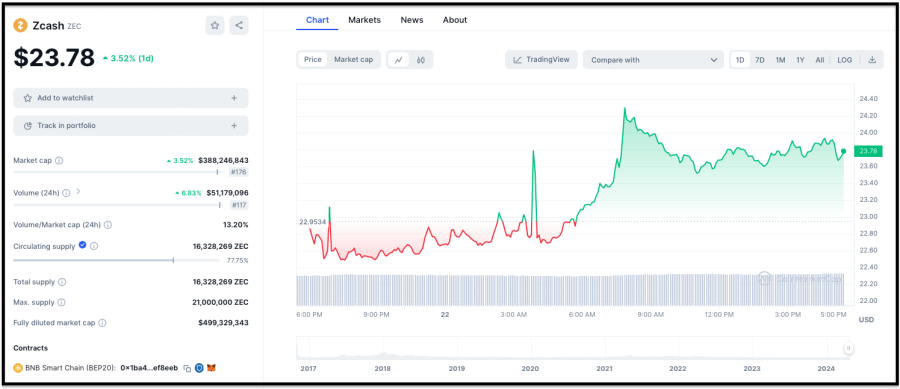Click the $499,329,343 fully diluted value
The width and height of the screenshot is (900, 389).
223,323
